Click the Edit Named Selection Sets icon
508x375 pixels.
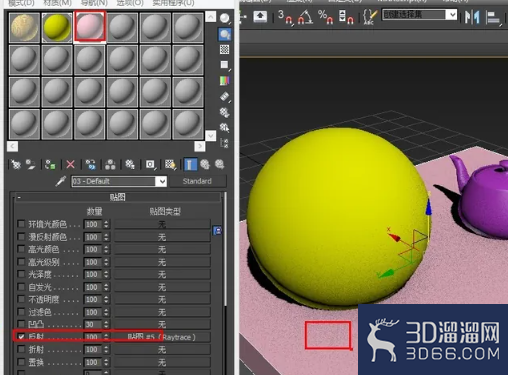pyautogui.click(x=370, y=17)
